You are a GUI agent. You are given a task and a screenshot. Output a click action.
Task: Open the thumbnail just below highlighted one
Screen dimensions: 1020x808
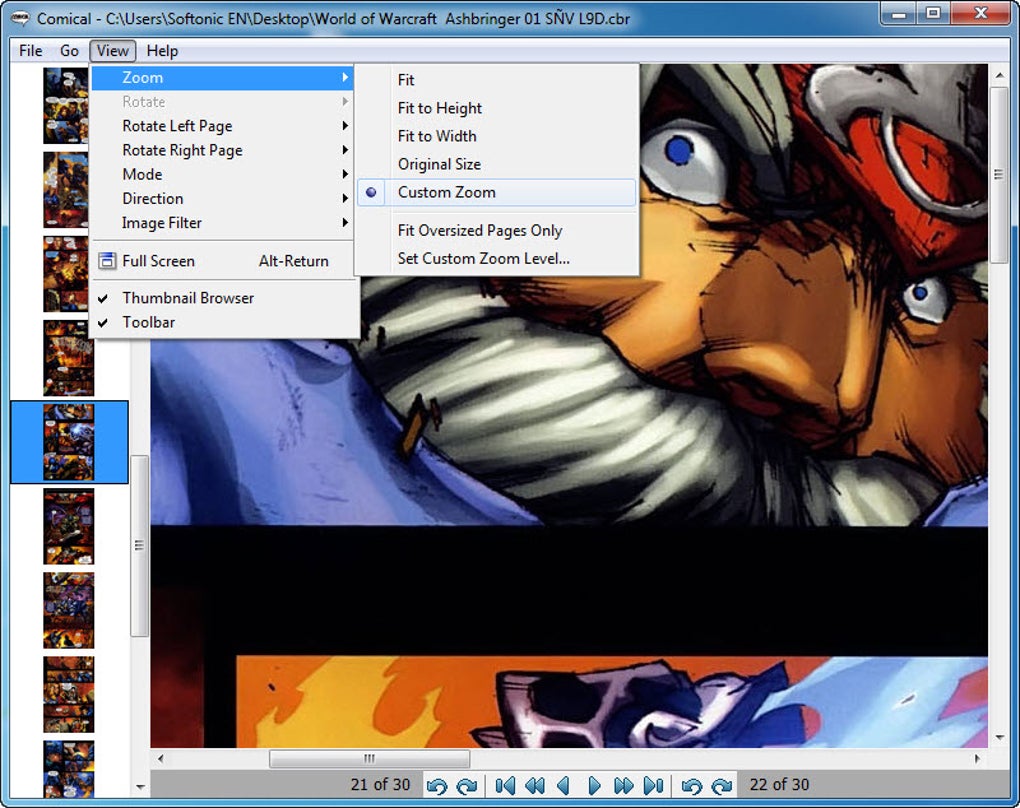69,526
